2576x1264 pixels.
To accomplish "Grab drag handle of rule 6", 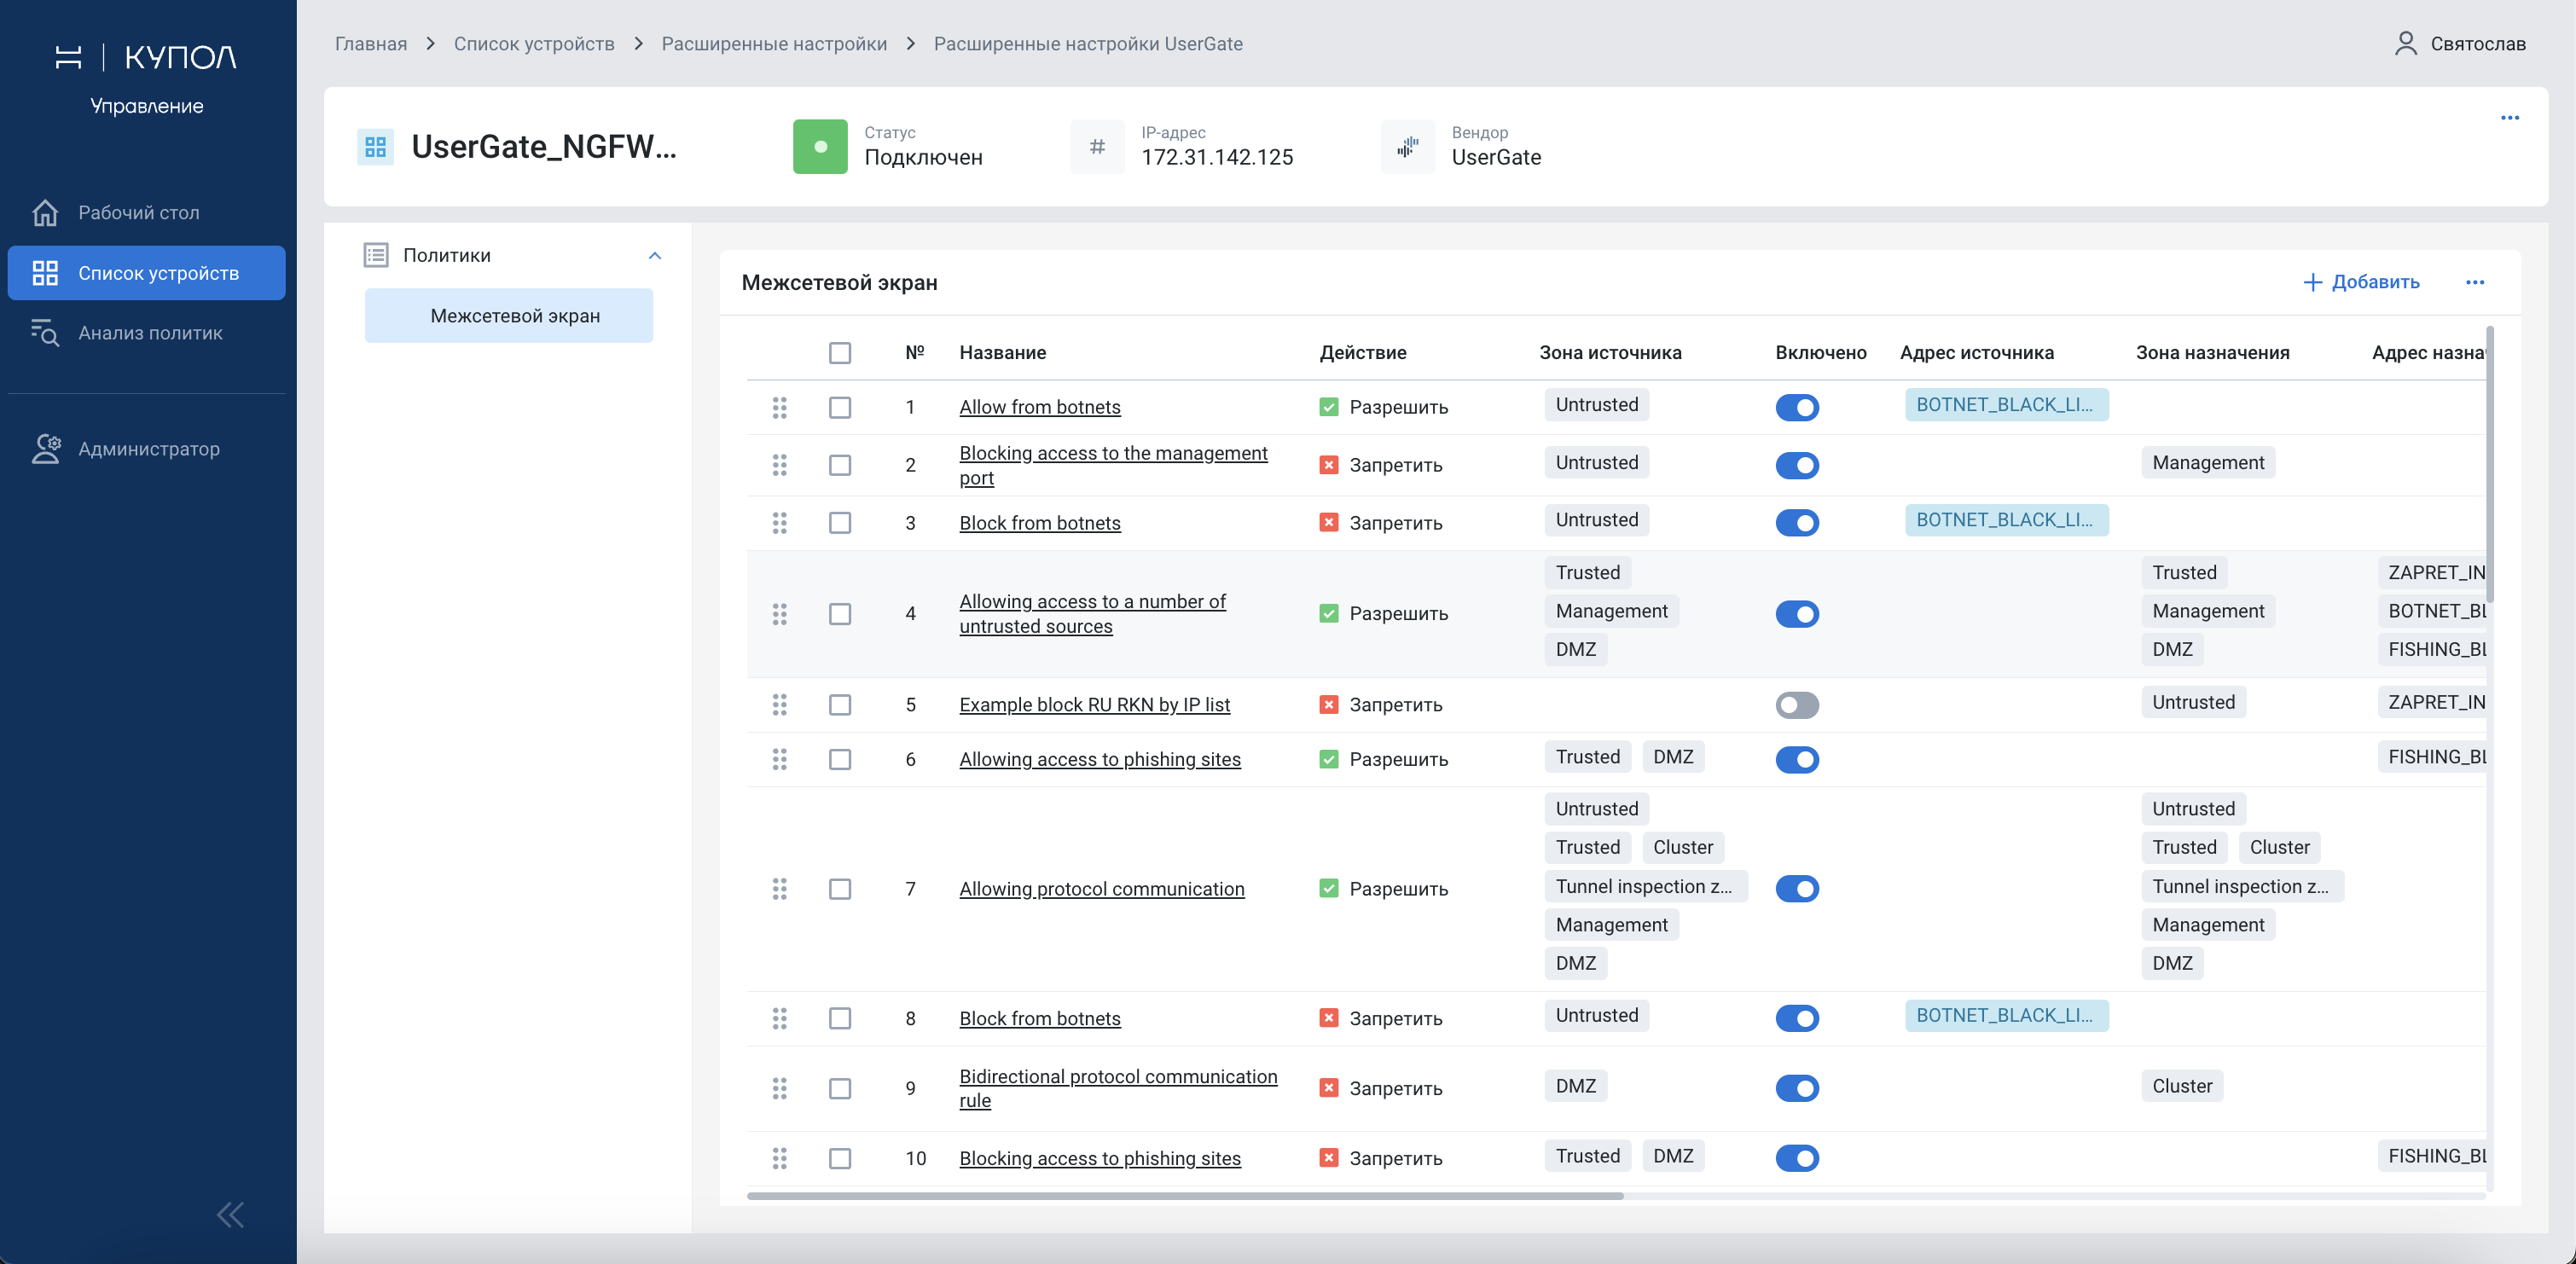I will (779, 760).
